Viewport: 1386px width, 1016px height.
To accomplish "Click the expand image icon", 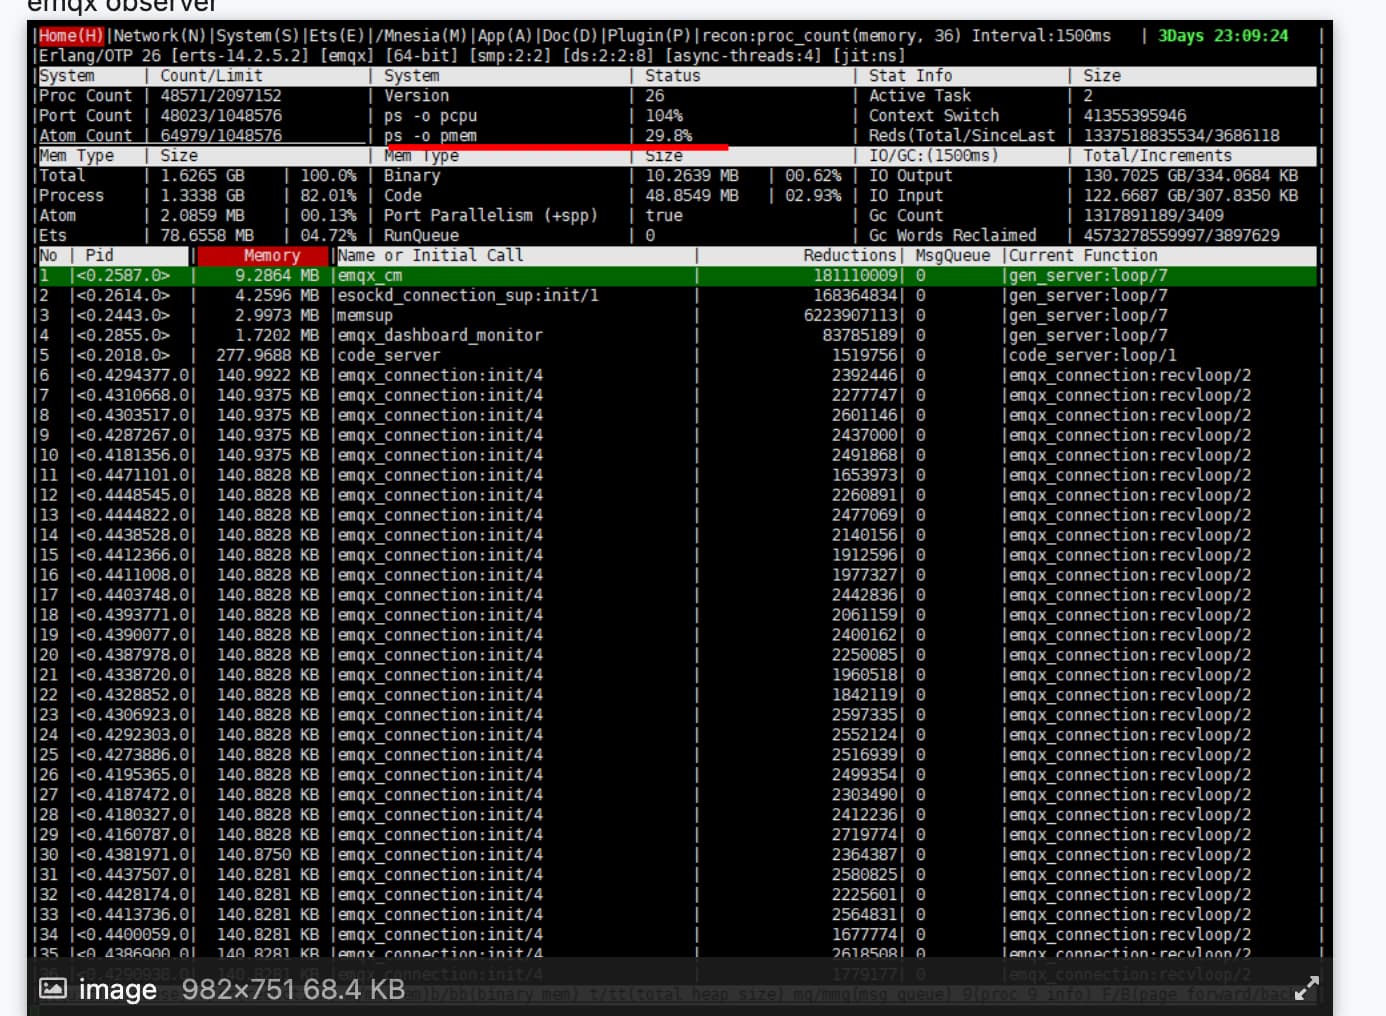I will click(1306, 989).
